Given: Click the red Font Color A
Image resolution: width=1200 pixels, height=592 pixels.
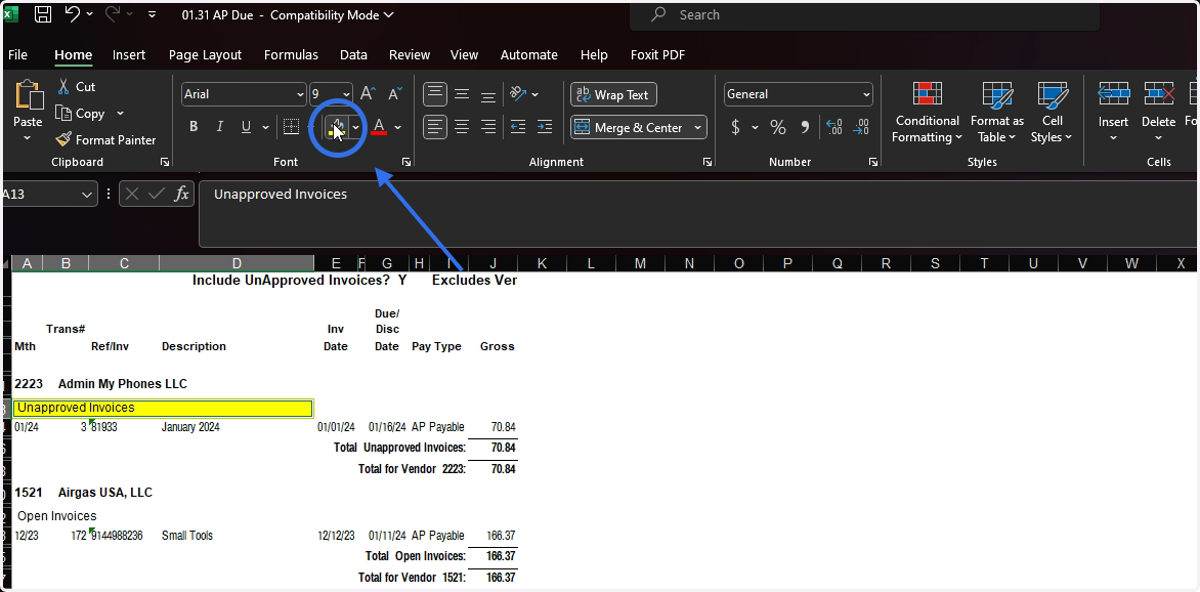Looking at the screenshot, I should point(379,127).
